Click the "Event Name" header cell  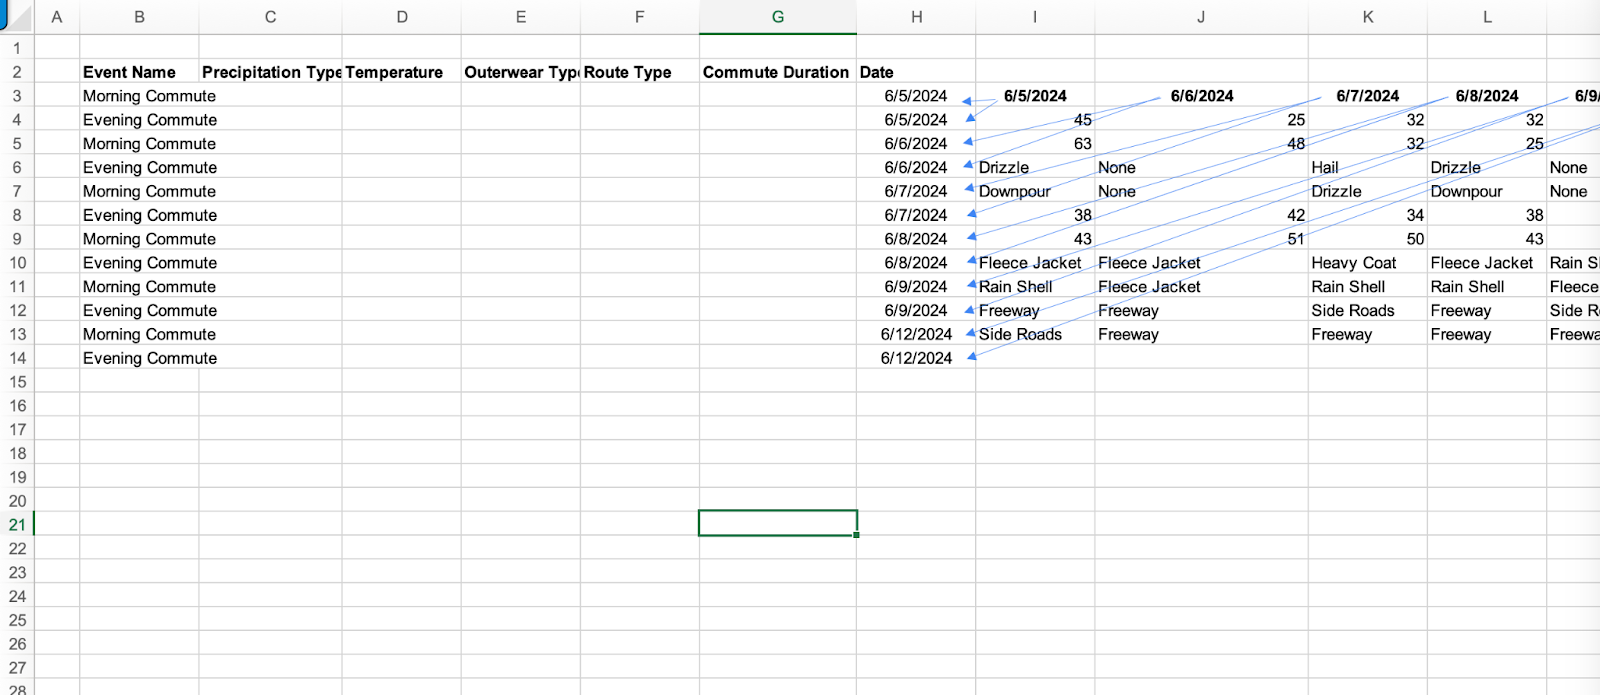pos(139,72)
